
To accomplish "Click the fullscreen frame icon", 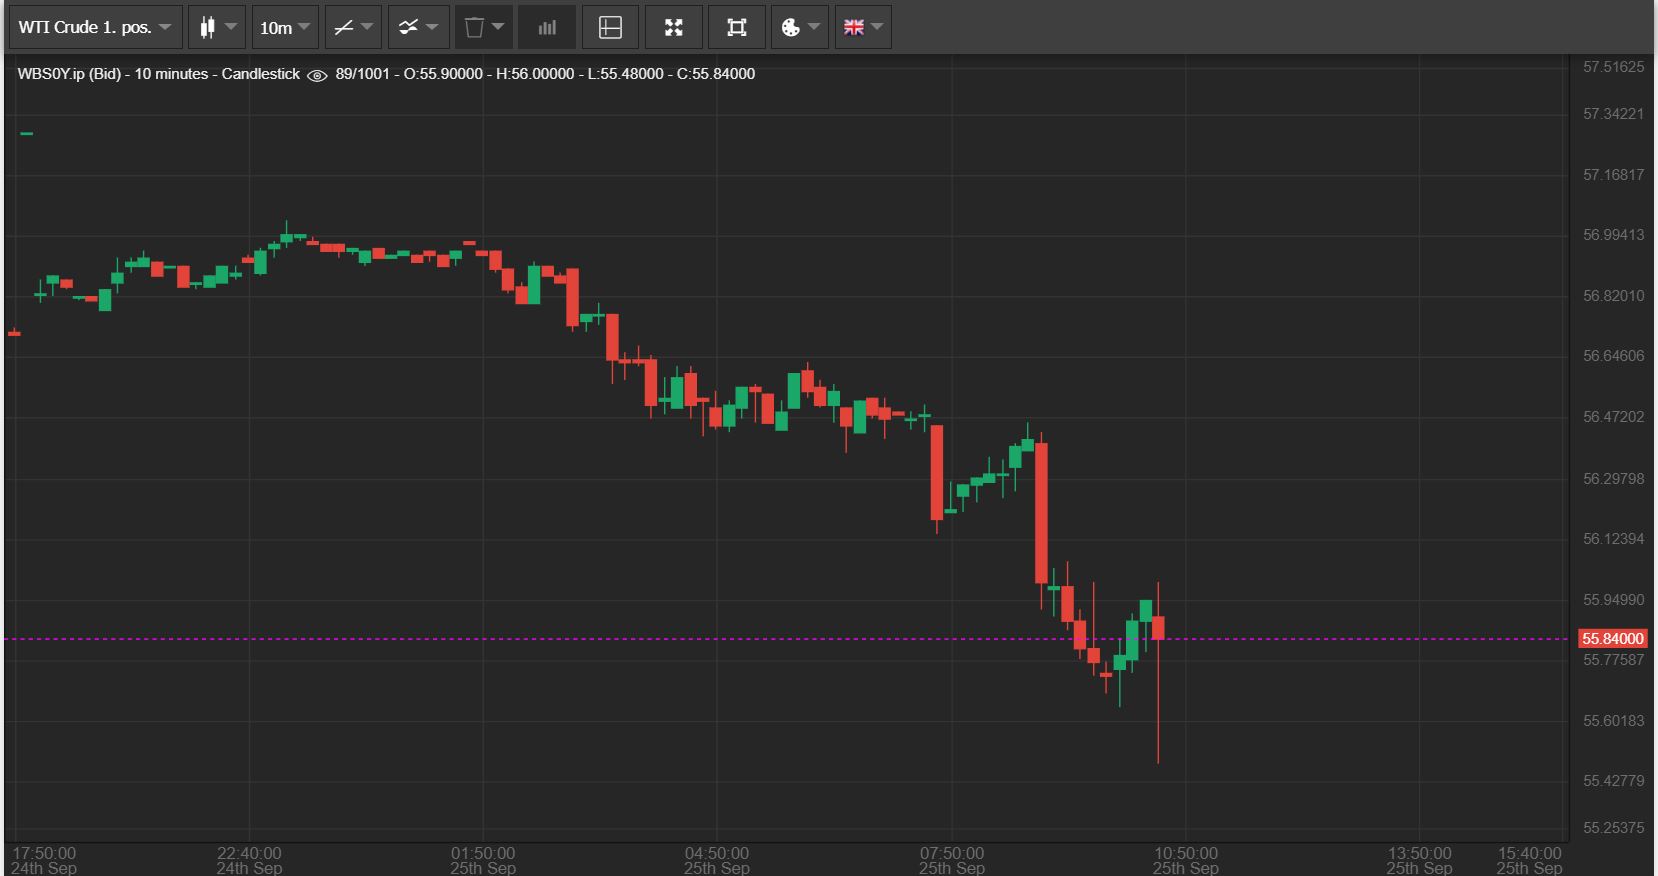I will pyautogui.click(x=737, y=27).
